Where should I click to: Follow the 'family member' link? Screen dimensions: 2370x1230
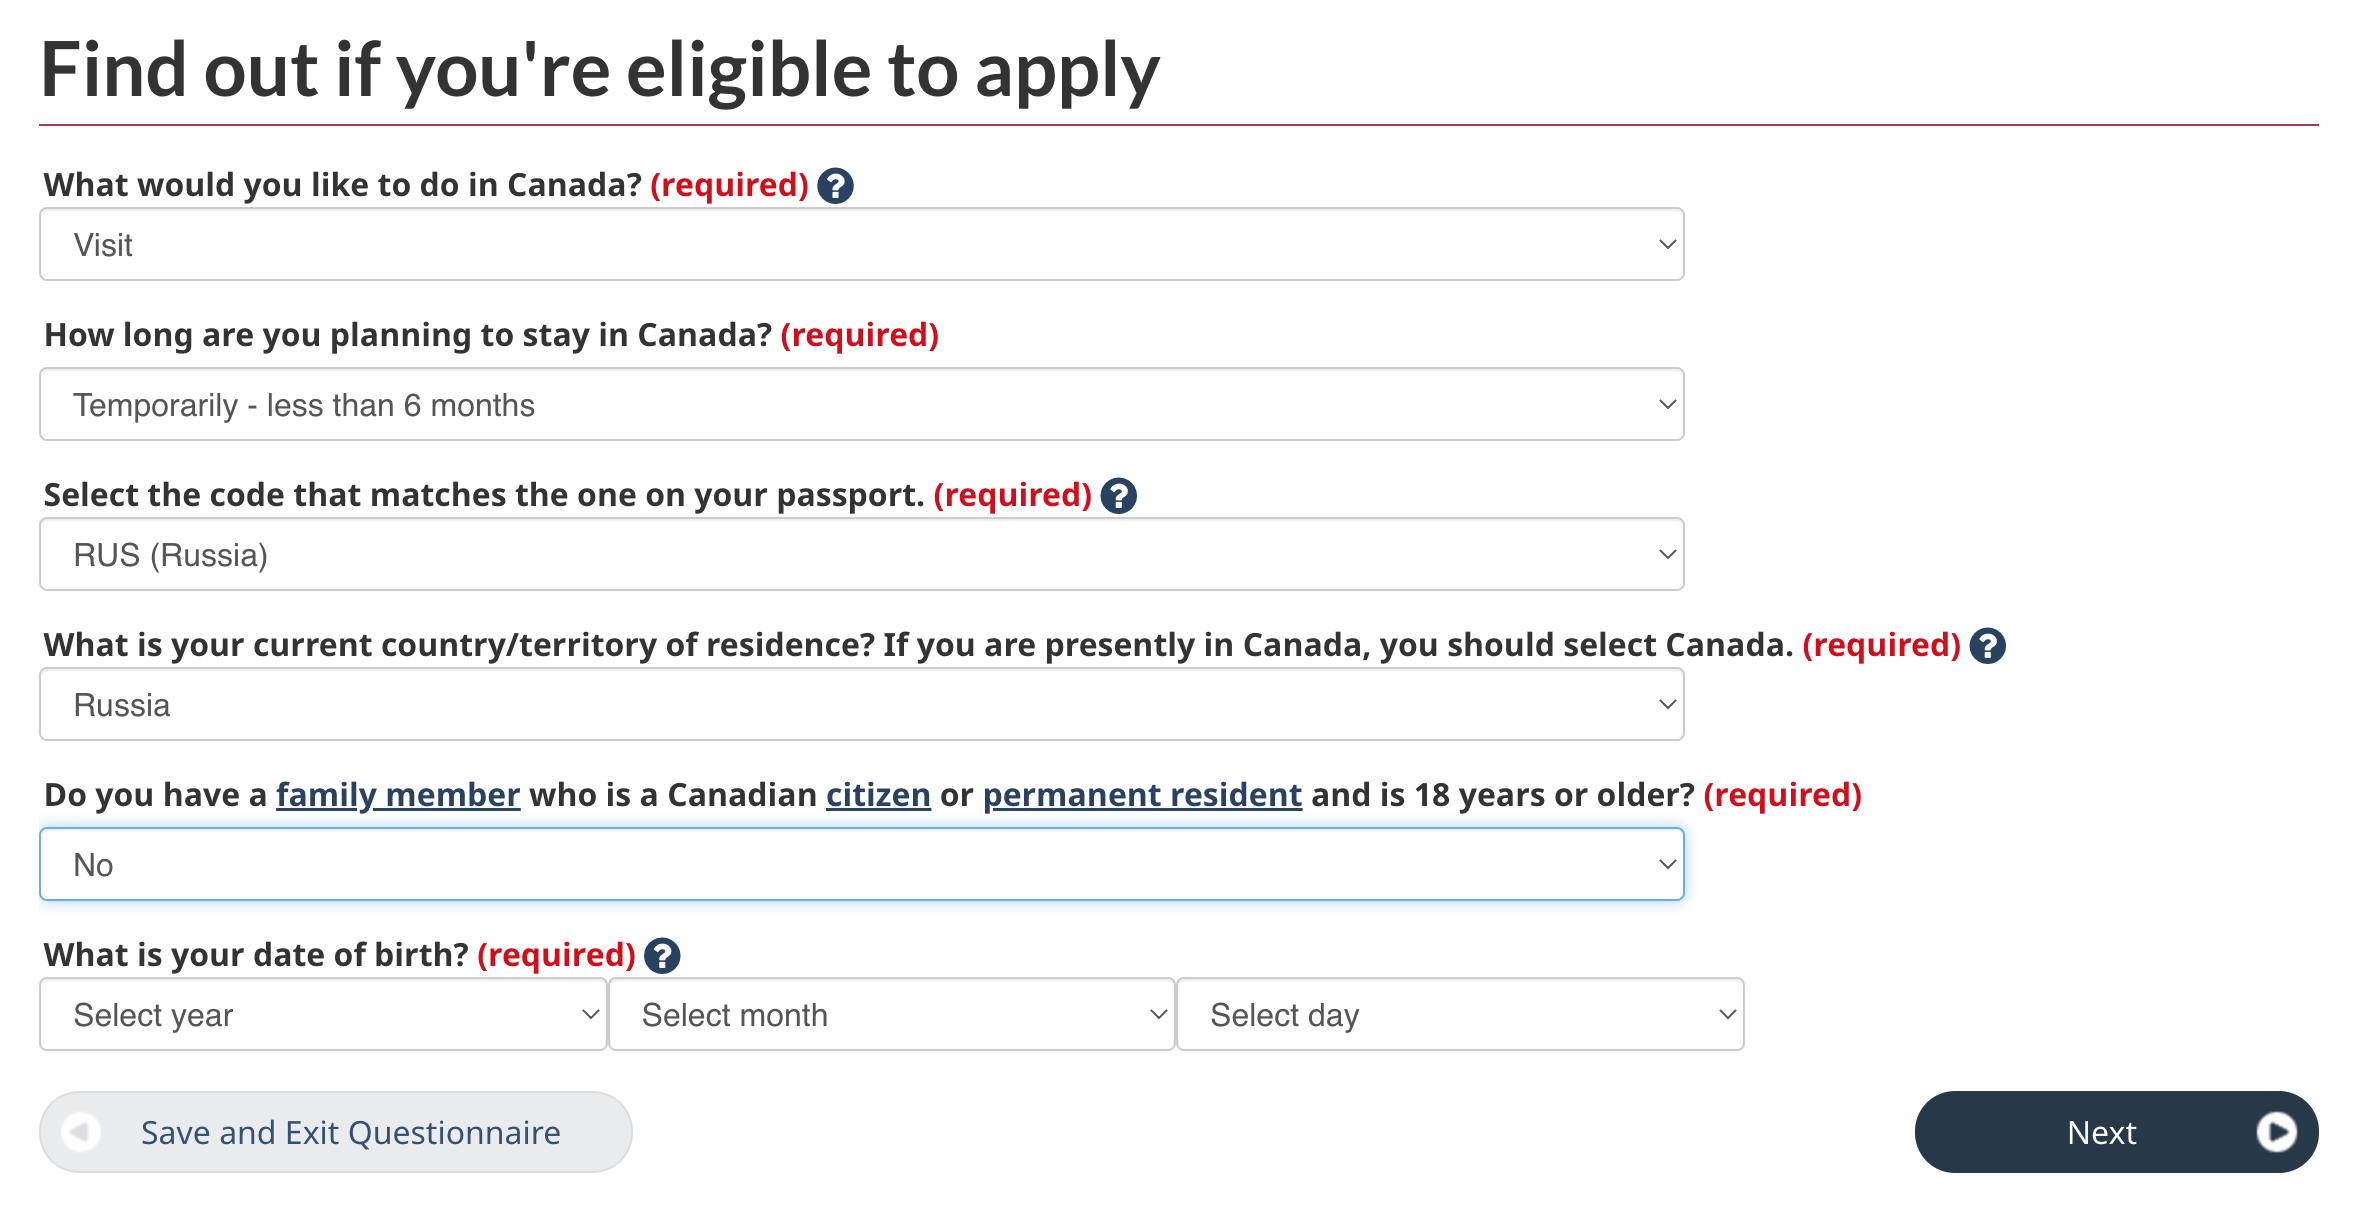coord(398,795)
